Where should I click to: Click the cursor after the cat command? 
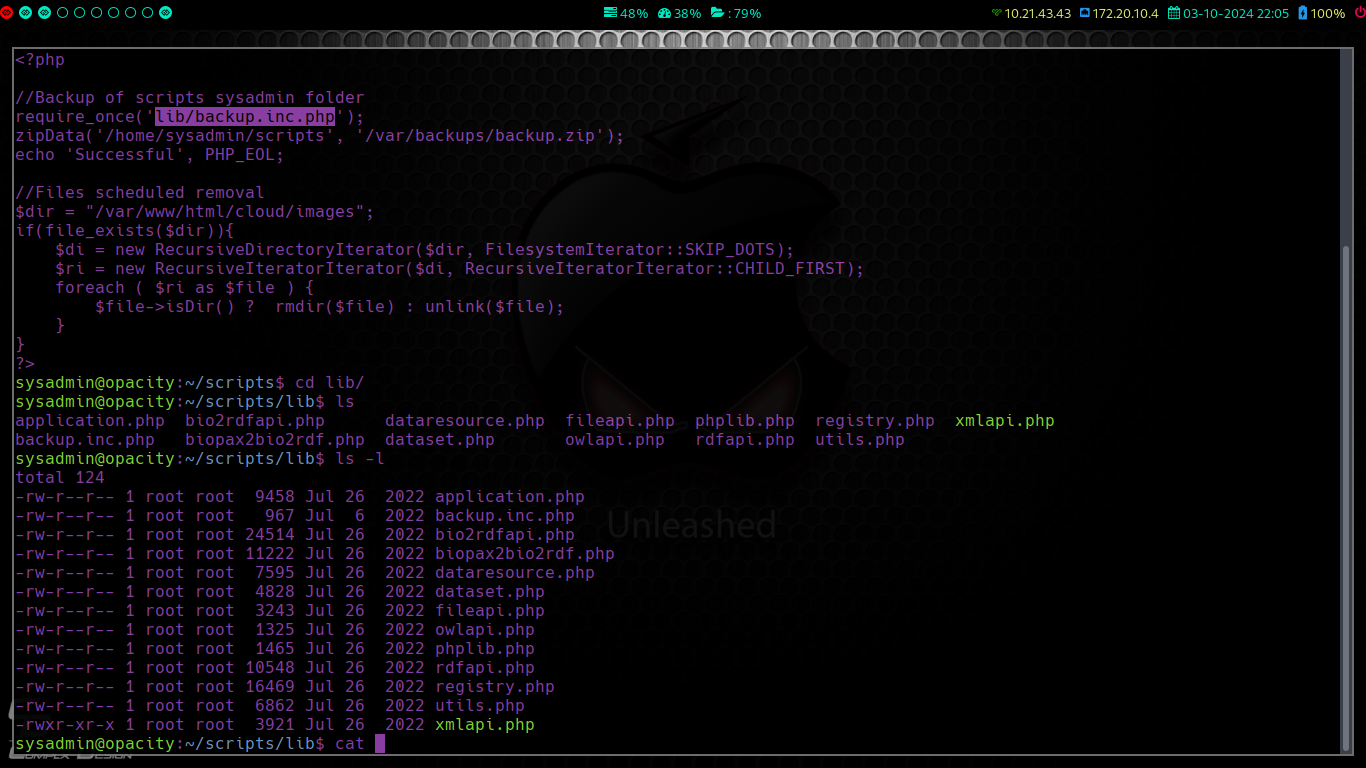pyautogui.click(x=380, y=744)
